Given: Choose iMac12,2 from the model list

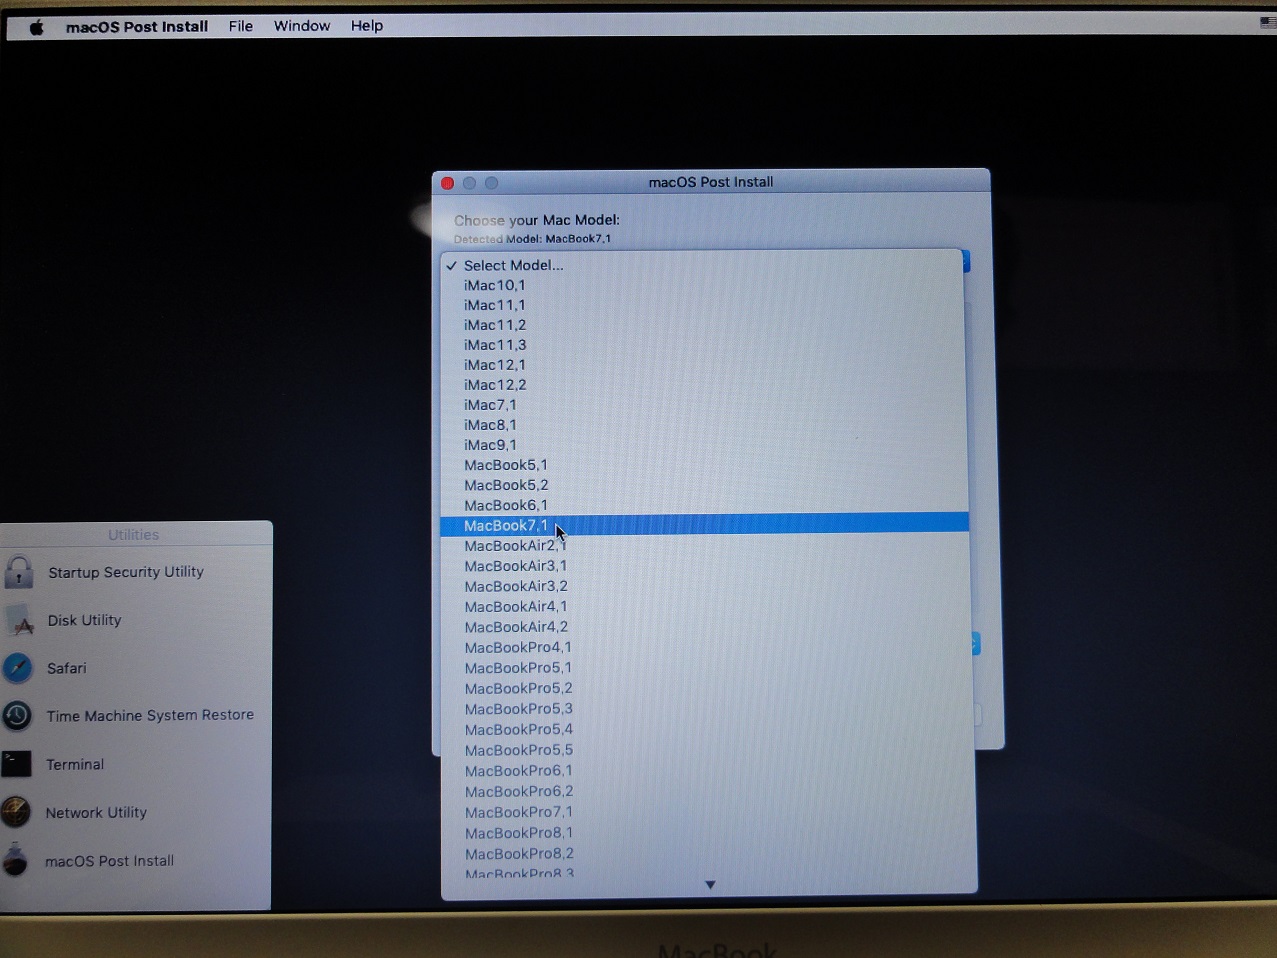Looking at the screenshot, I should tap(704, 385).
